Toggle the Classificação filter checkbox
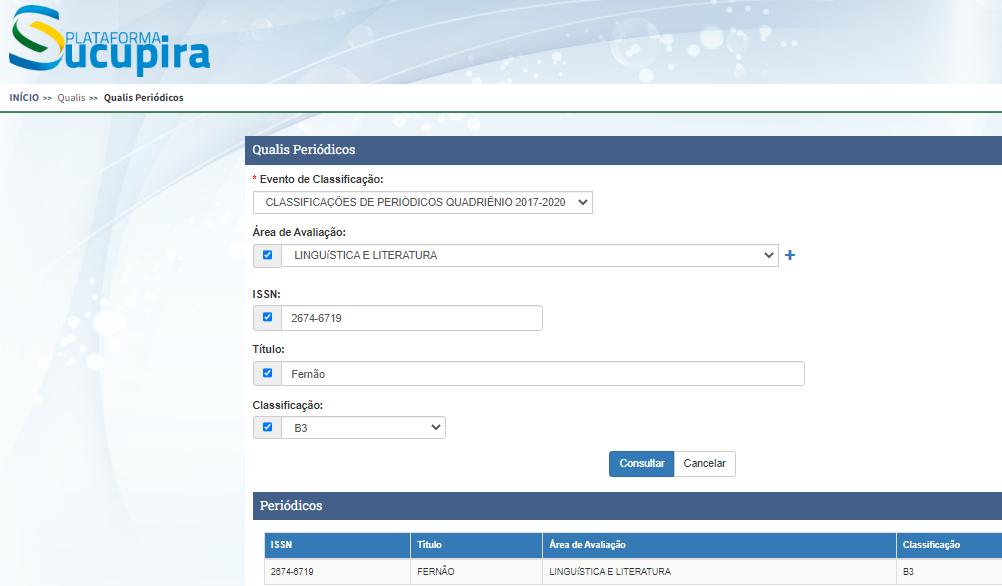Screen dimensions: 1002x586 click(x=268, y=427)
